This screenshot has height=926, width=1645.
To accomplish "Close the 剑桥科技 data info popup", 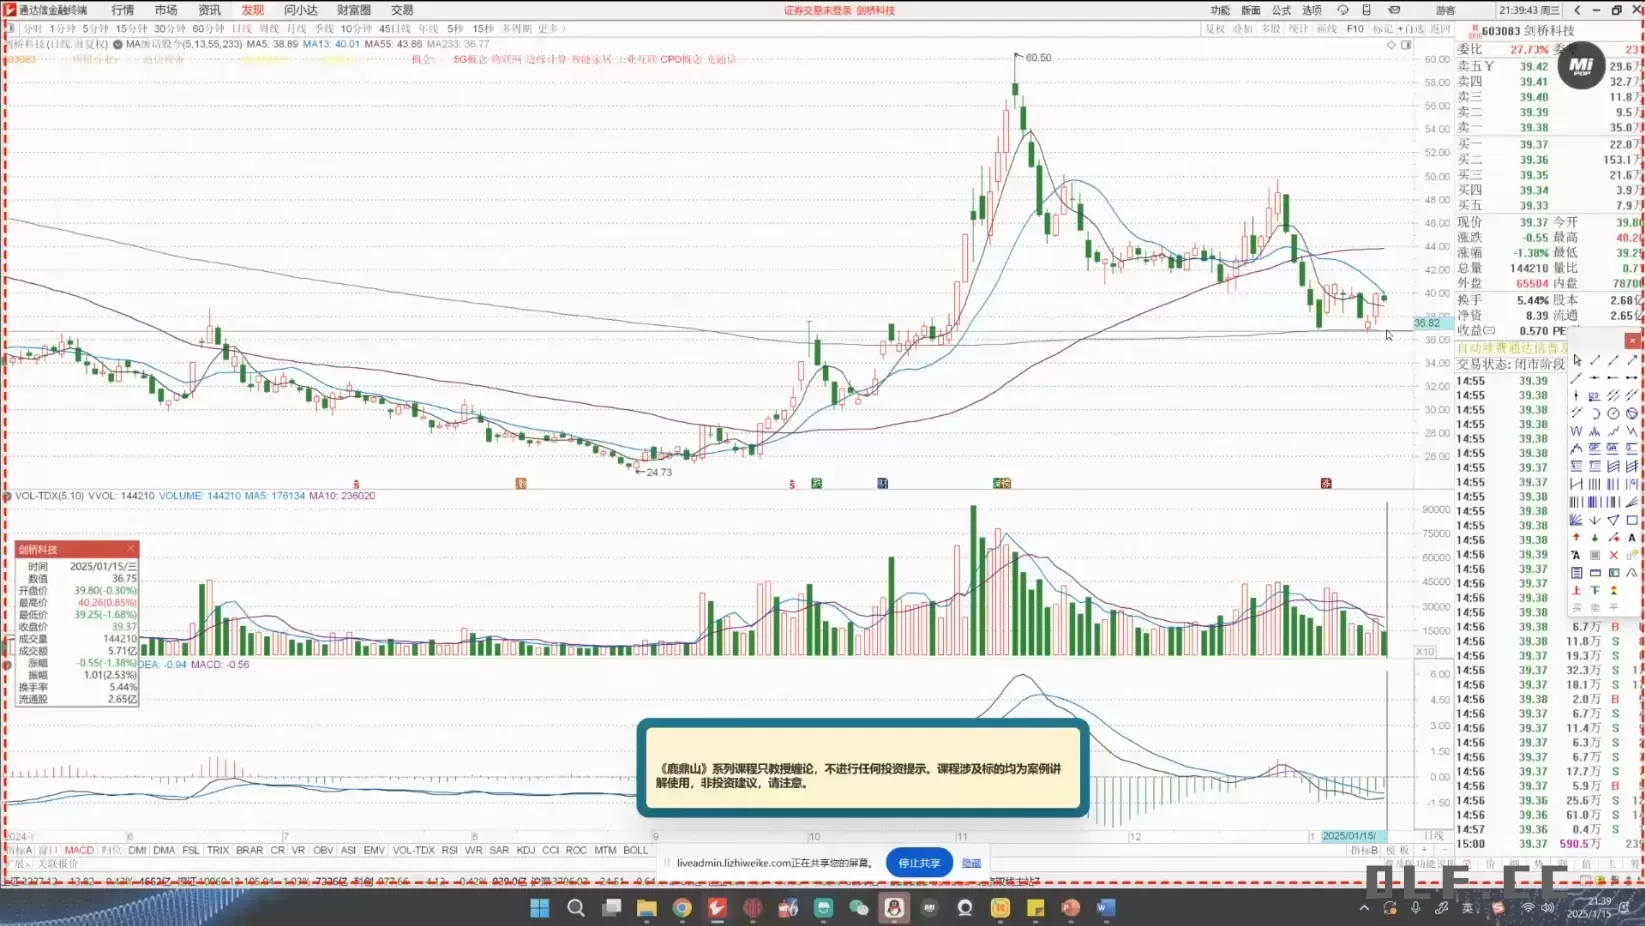I will click(x=131, y=549).
